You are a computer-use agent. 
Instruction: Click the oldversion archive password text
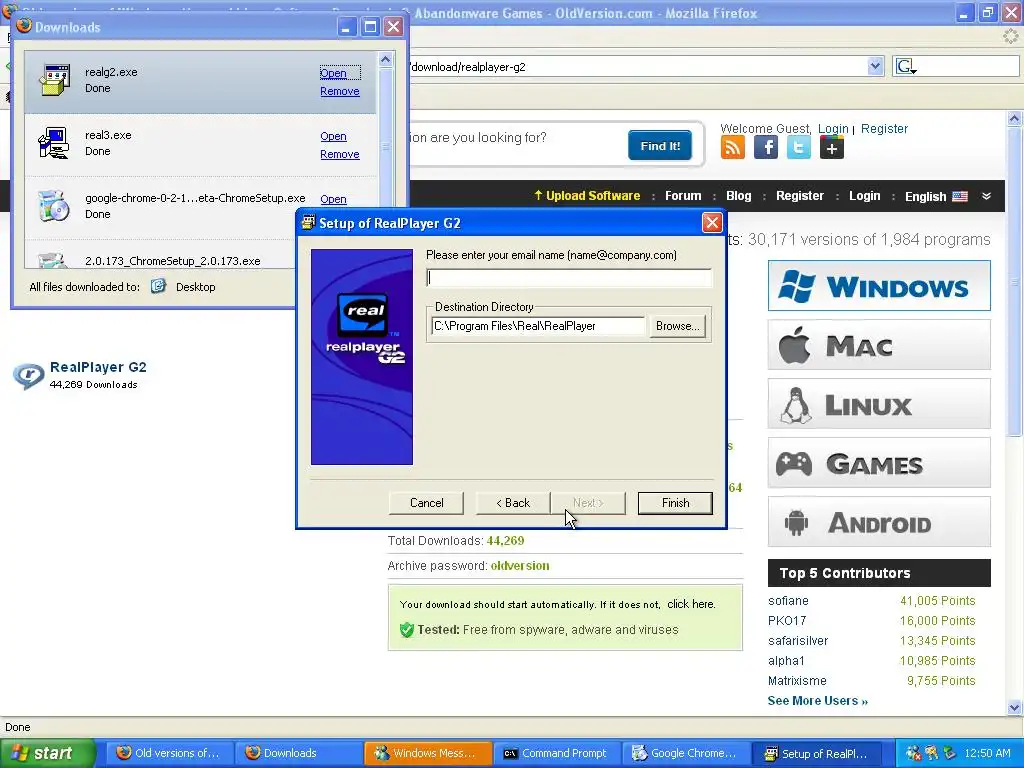point(520,566)
